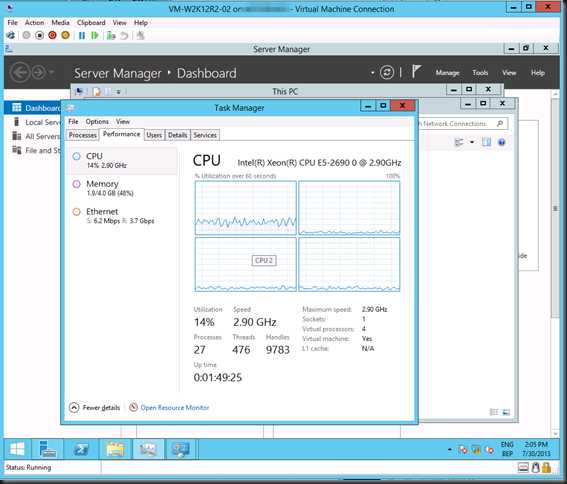The image size is (567, 484).
Task: Click Task Manager taskbar icon
Action: [x=148, y=449]
